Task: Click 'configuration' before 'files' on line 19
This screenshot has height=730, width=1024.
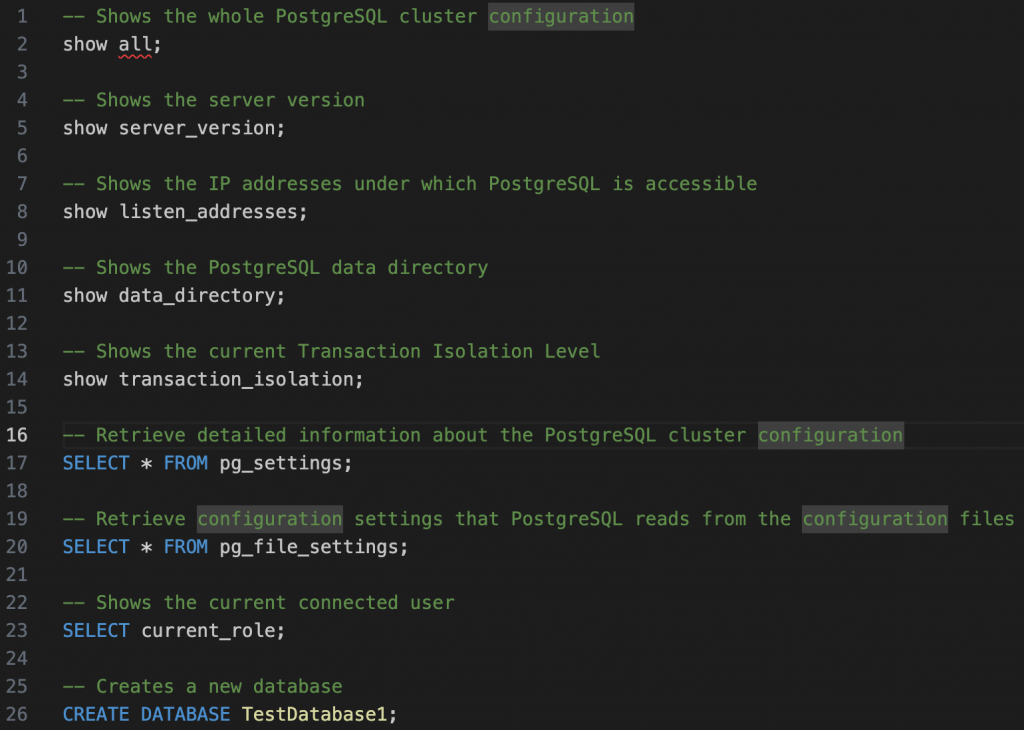Action: click(x=875, y=518)
